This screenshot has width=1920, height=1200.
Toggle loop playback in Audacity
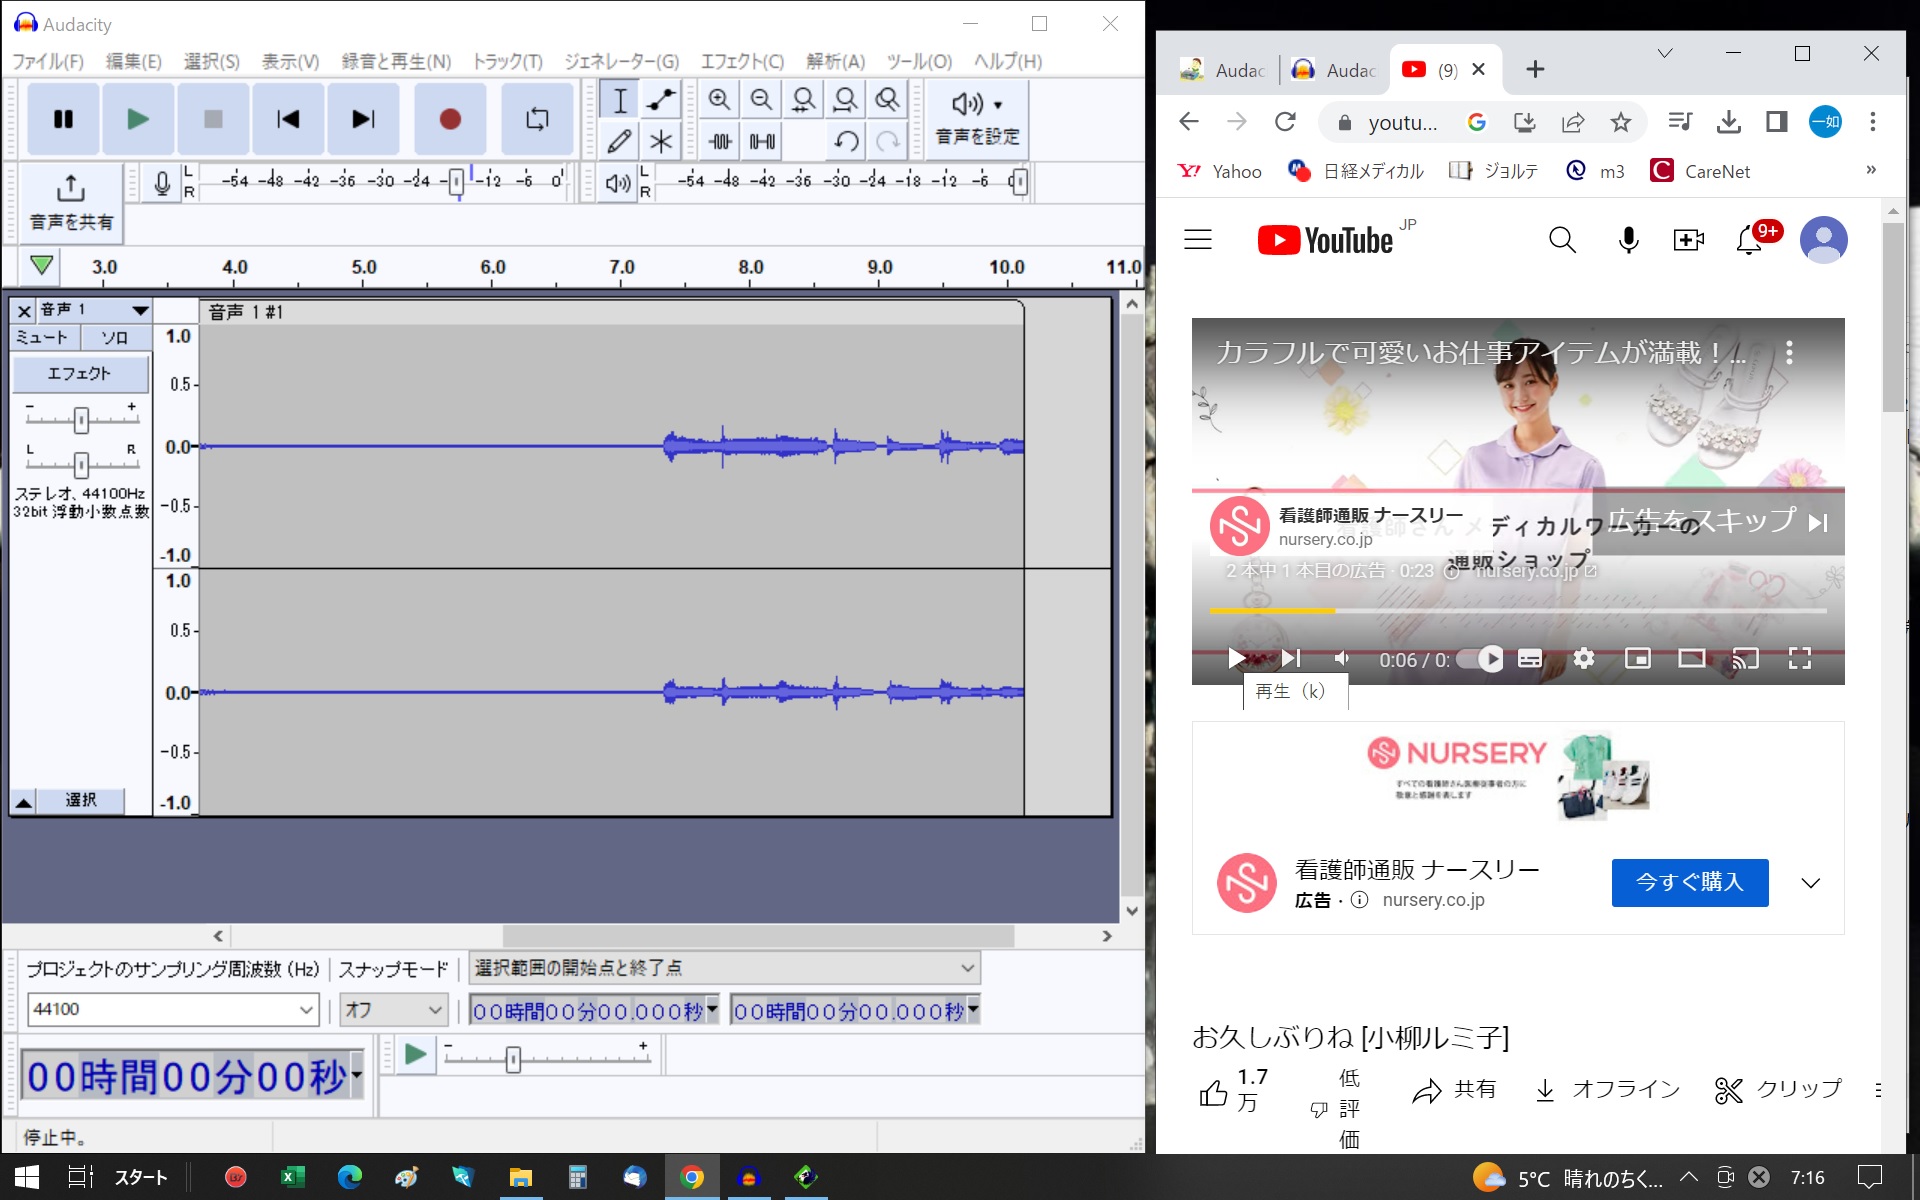537,119
